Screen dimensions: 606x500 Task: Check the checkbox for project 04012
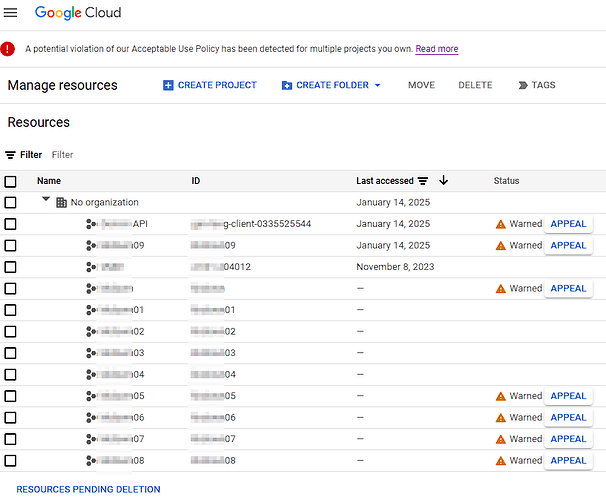[10, 267]
